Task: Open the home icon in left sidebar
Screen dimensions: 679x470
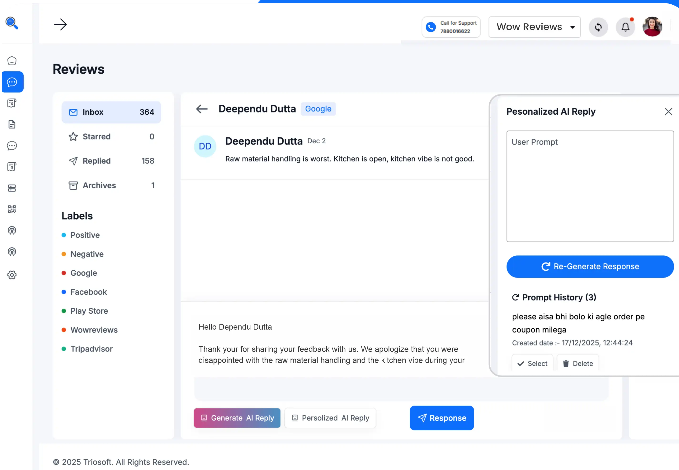Action: pos(12,60)
